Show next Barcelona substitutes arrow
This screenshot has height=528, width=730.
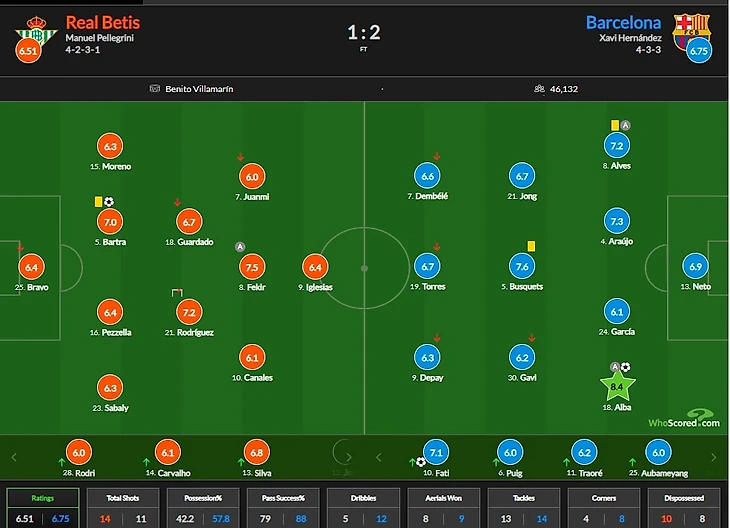714,457
